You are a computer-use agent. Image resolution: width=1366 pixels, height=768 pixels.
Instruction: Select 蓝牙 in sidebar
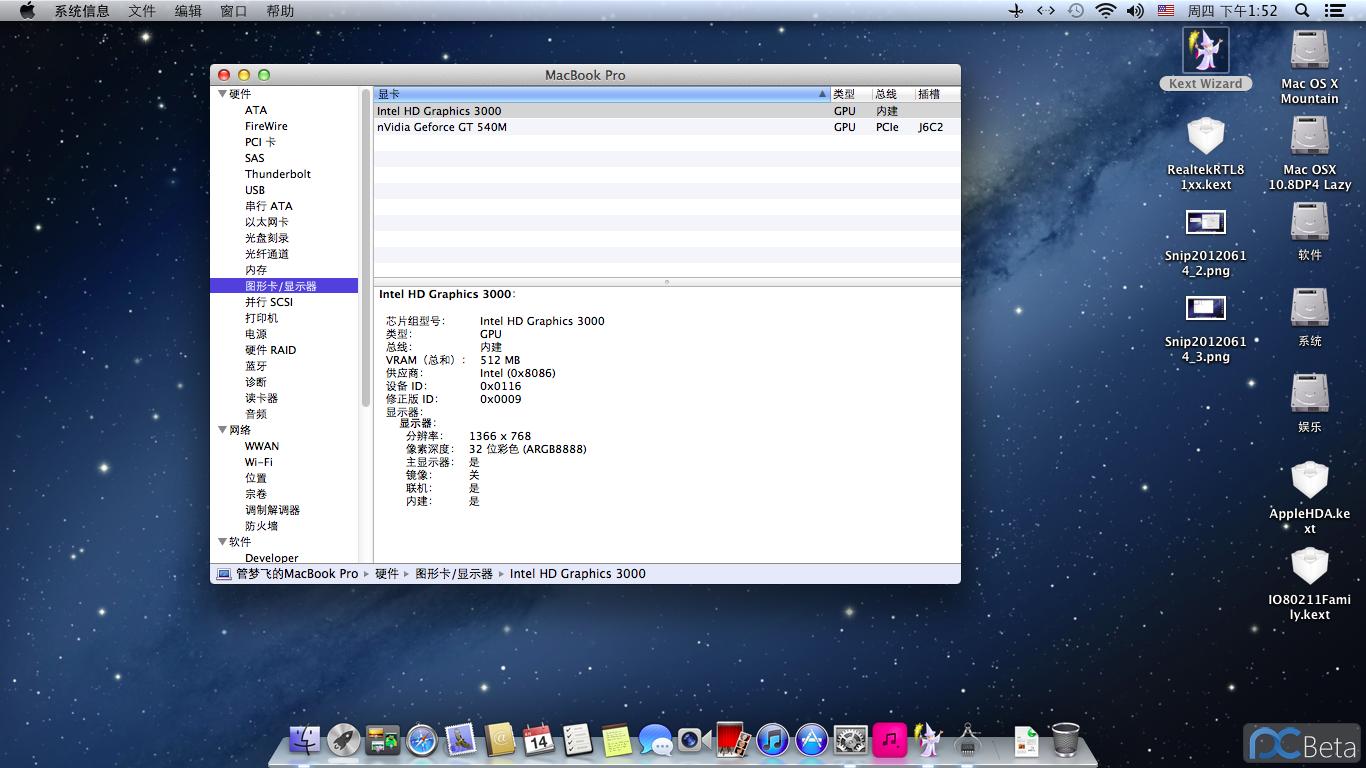click(256, 366)
